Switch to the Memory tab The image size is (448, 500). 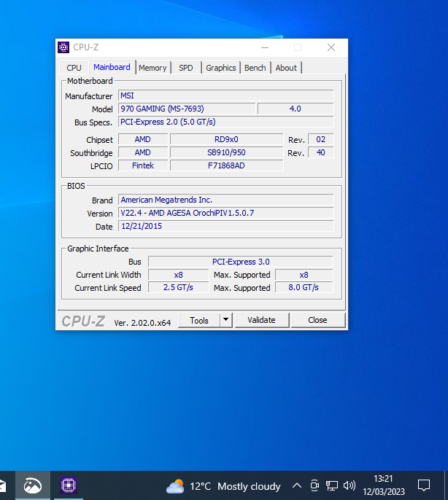[x=153, y=68]
